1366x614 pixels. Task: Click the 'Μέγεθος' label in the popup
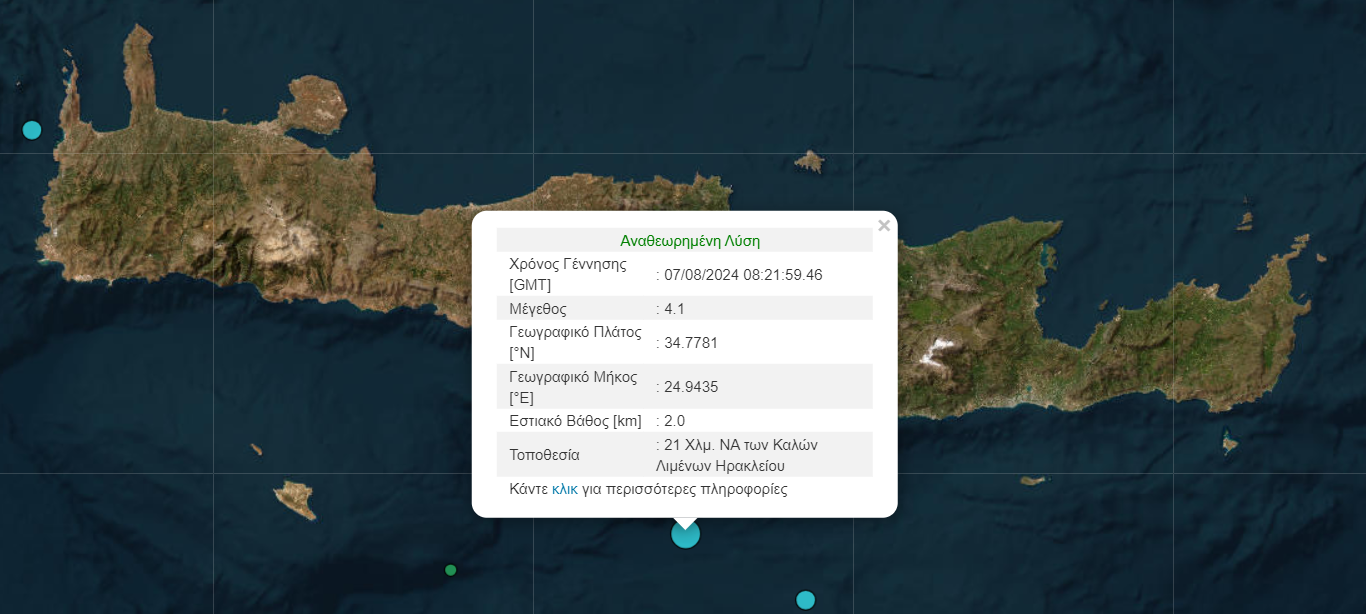point(537,309)
